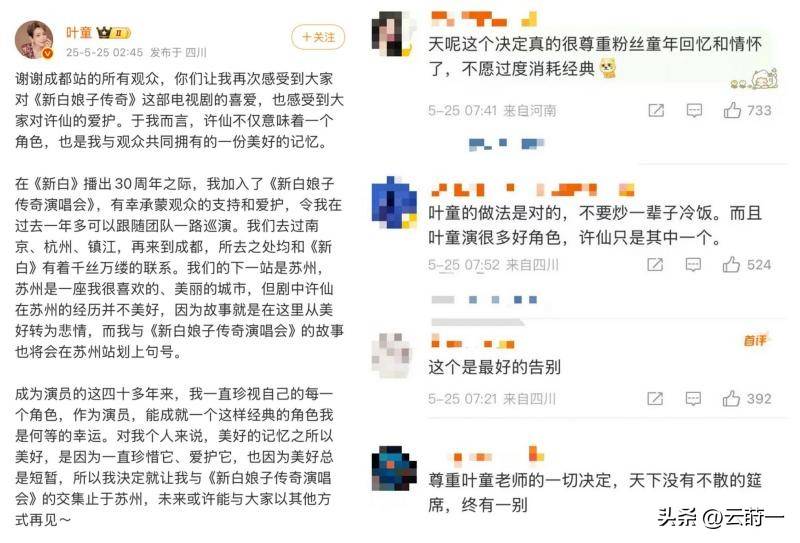Like the comment with 733 likes

tap(747, 110)
